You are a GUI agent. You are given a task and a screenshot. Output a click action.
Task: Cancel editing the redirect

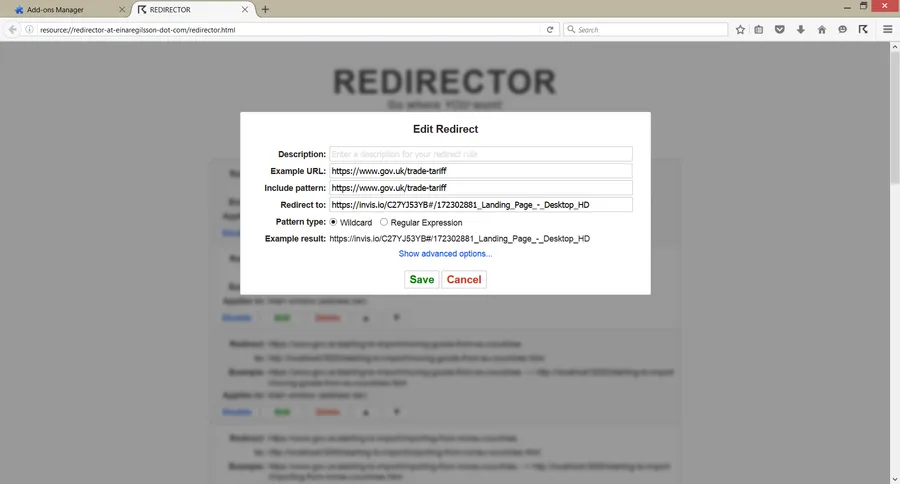464,280
